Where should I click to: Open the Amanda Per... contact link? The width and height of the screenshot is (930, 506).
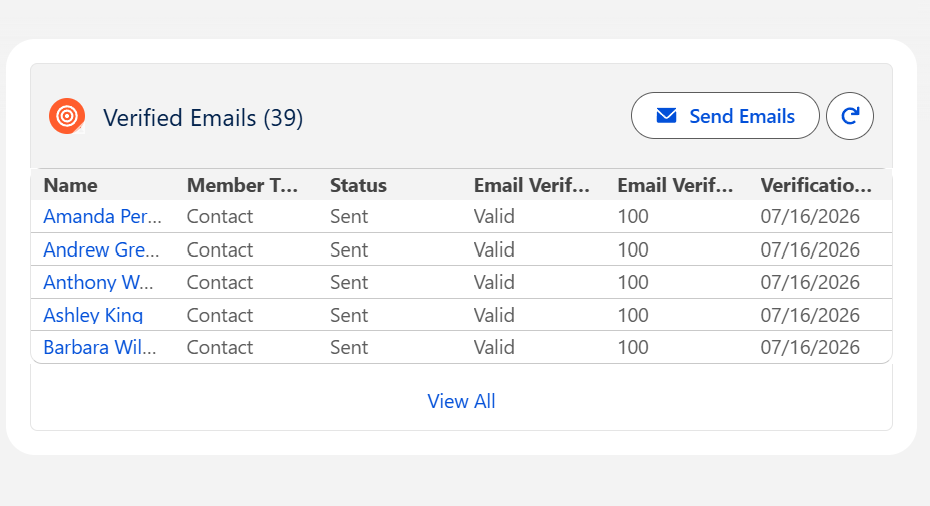[102, 217]
